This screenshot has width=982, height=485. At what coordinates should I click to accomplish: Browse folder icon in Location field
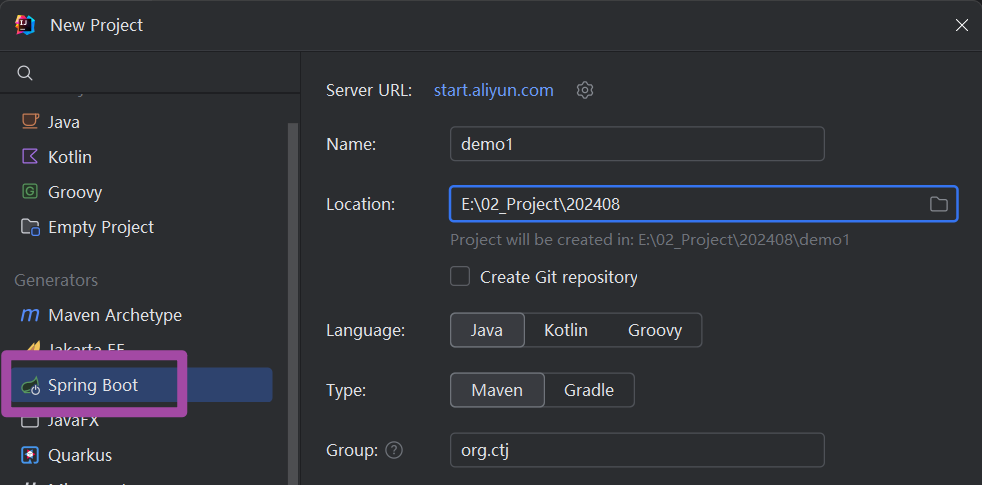click(938, 204)
